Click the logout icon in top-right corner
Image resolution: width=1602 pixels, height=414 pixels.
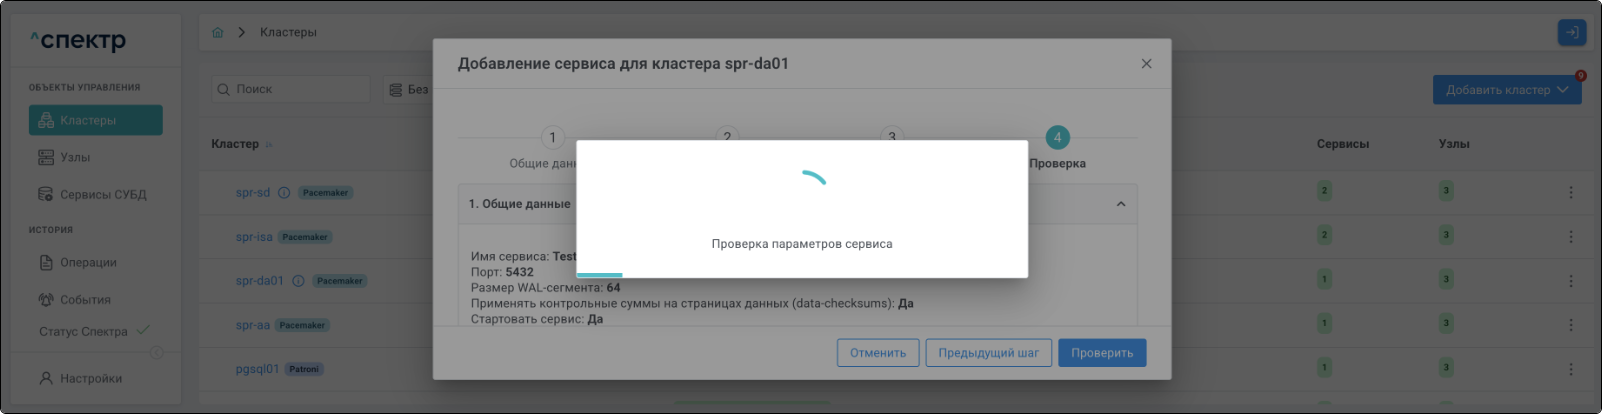coord(1571,33)
